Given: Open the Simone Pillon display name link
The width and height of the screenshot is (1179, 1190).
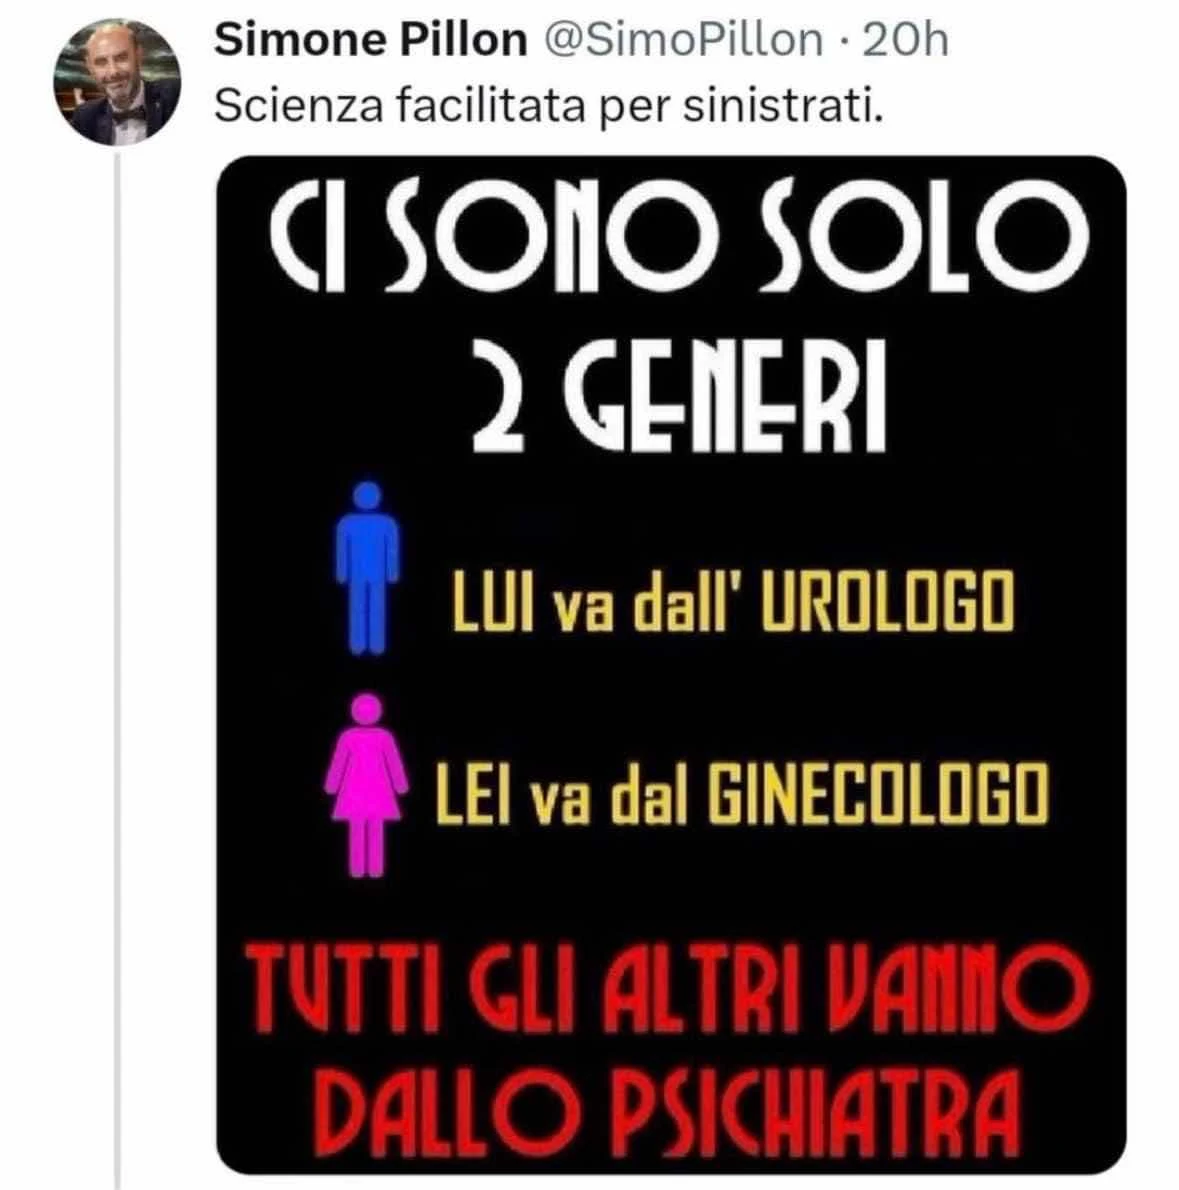Looking at the screenshot, I should click(x=370, y=39).
